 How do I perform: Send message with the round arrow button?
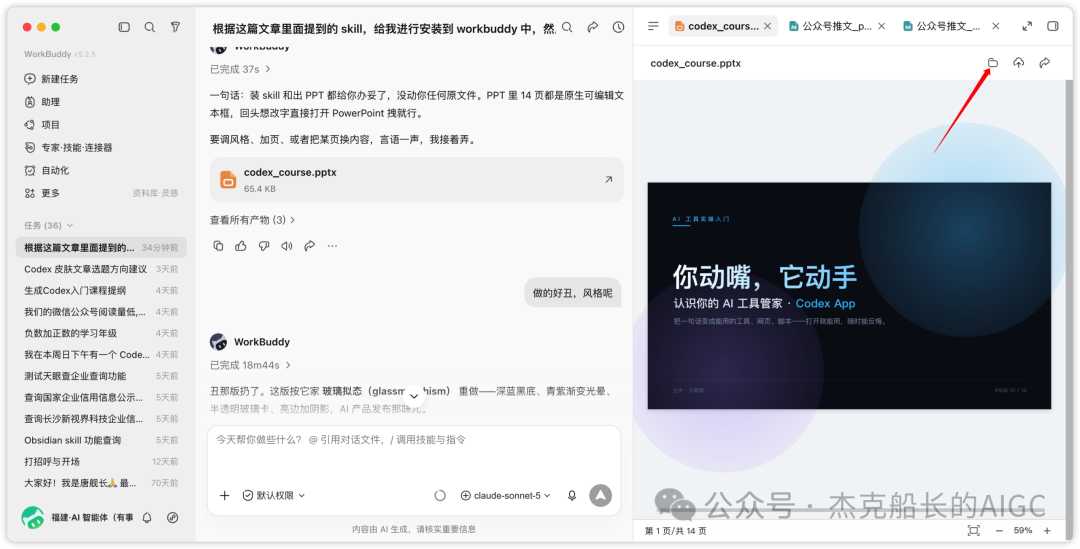click(x=601, y=495)
